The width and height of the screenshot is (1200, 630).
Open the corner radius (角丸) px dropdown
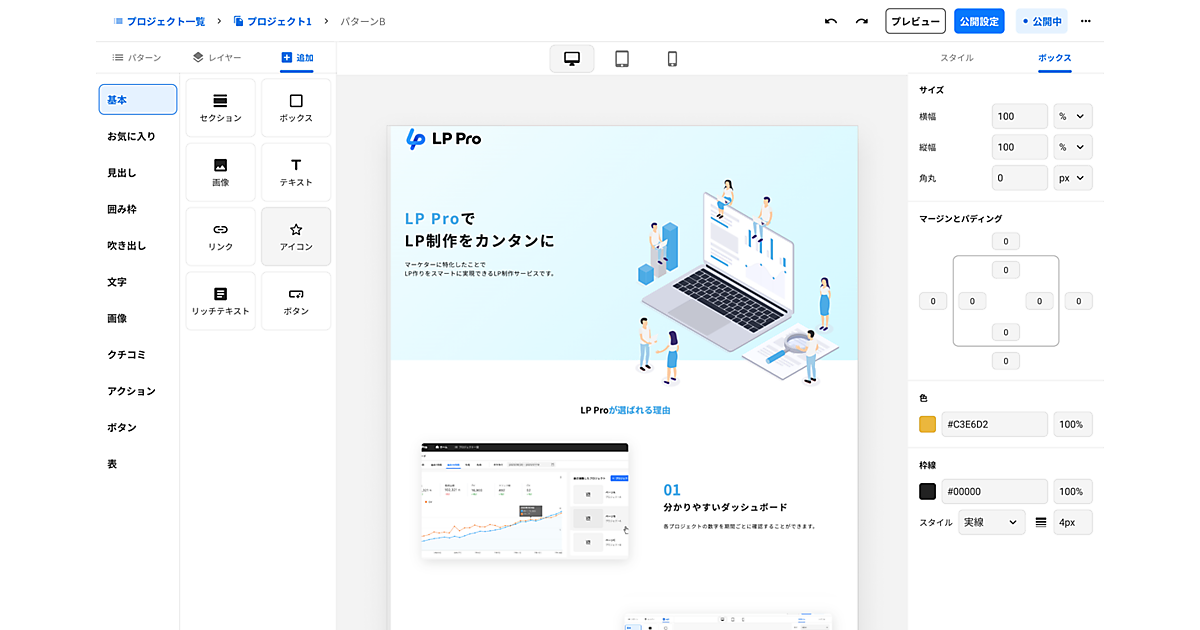[1072, 178]
